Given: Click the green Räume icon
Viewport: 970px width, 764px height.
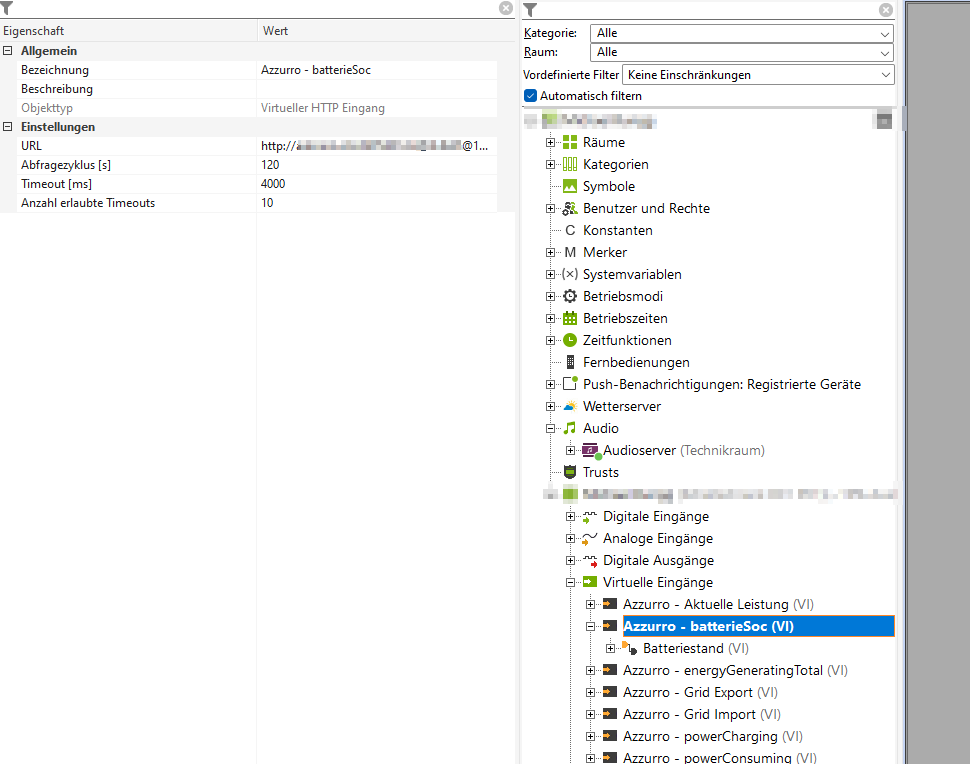Looking at the screenshot, I should pos(570,142).
